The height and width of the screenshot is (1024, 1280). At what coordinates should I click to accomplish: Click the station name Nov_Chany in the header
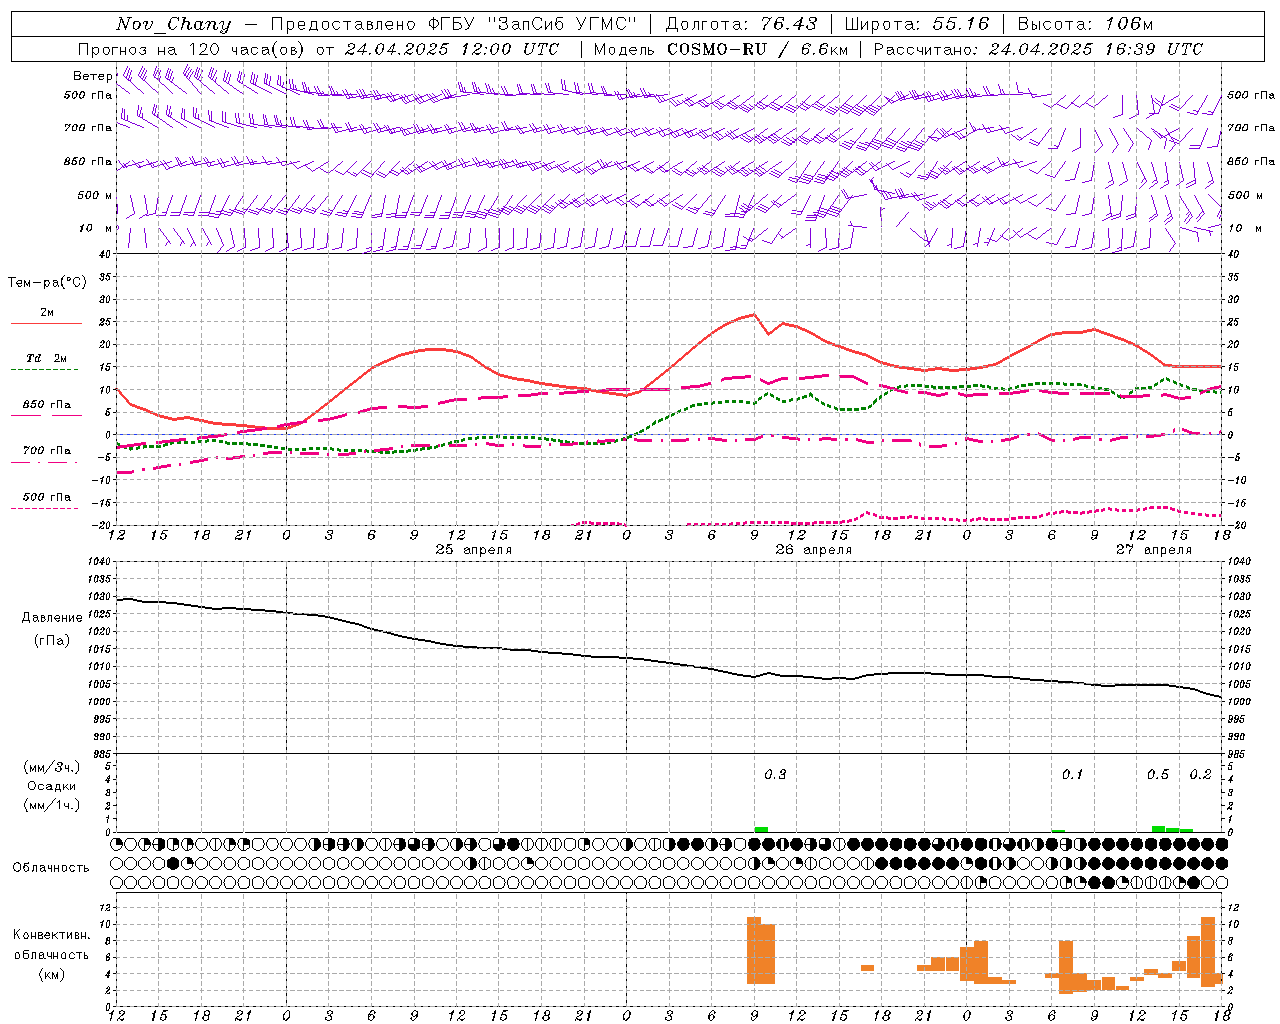click(173, 24)
